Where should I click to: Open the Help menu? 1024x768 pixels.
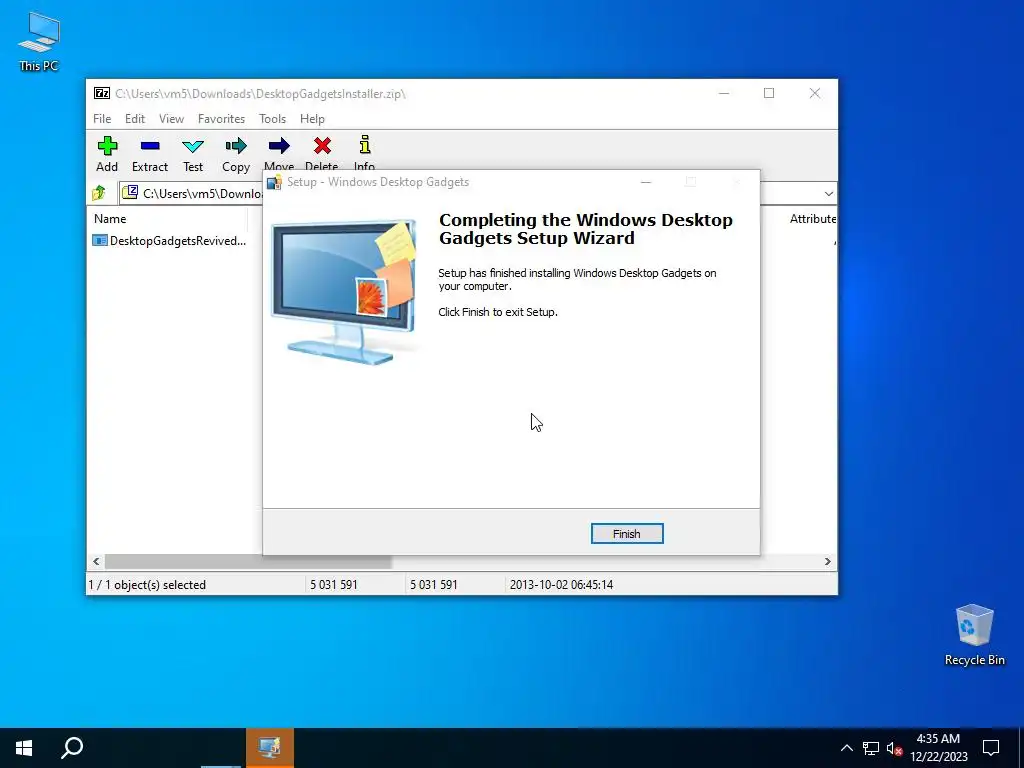coord(312,119)
